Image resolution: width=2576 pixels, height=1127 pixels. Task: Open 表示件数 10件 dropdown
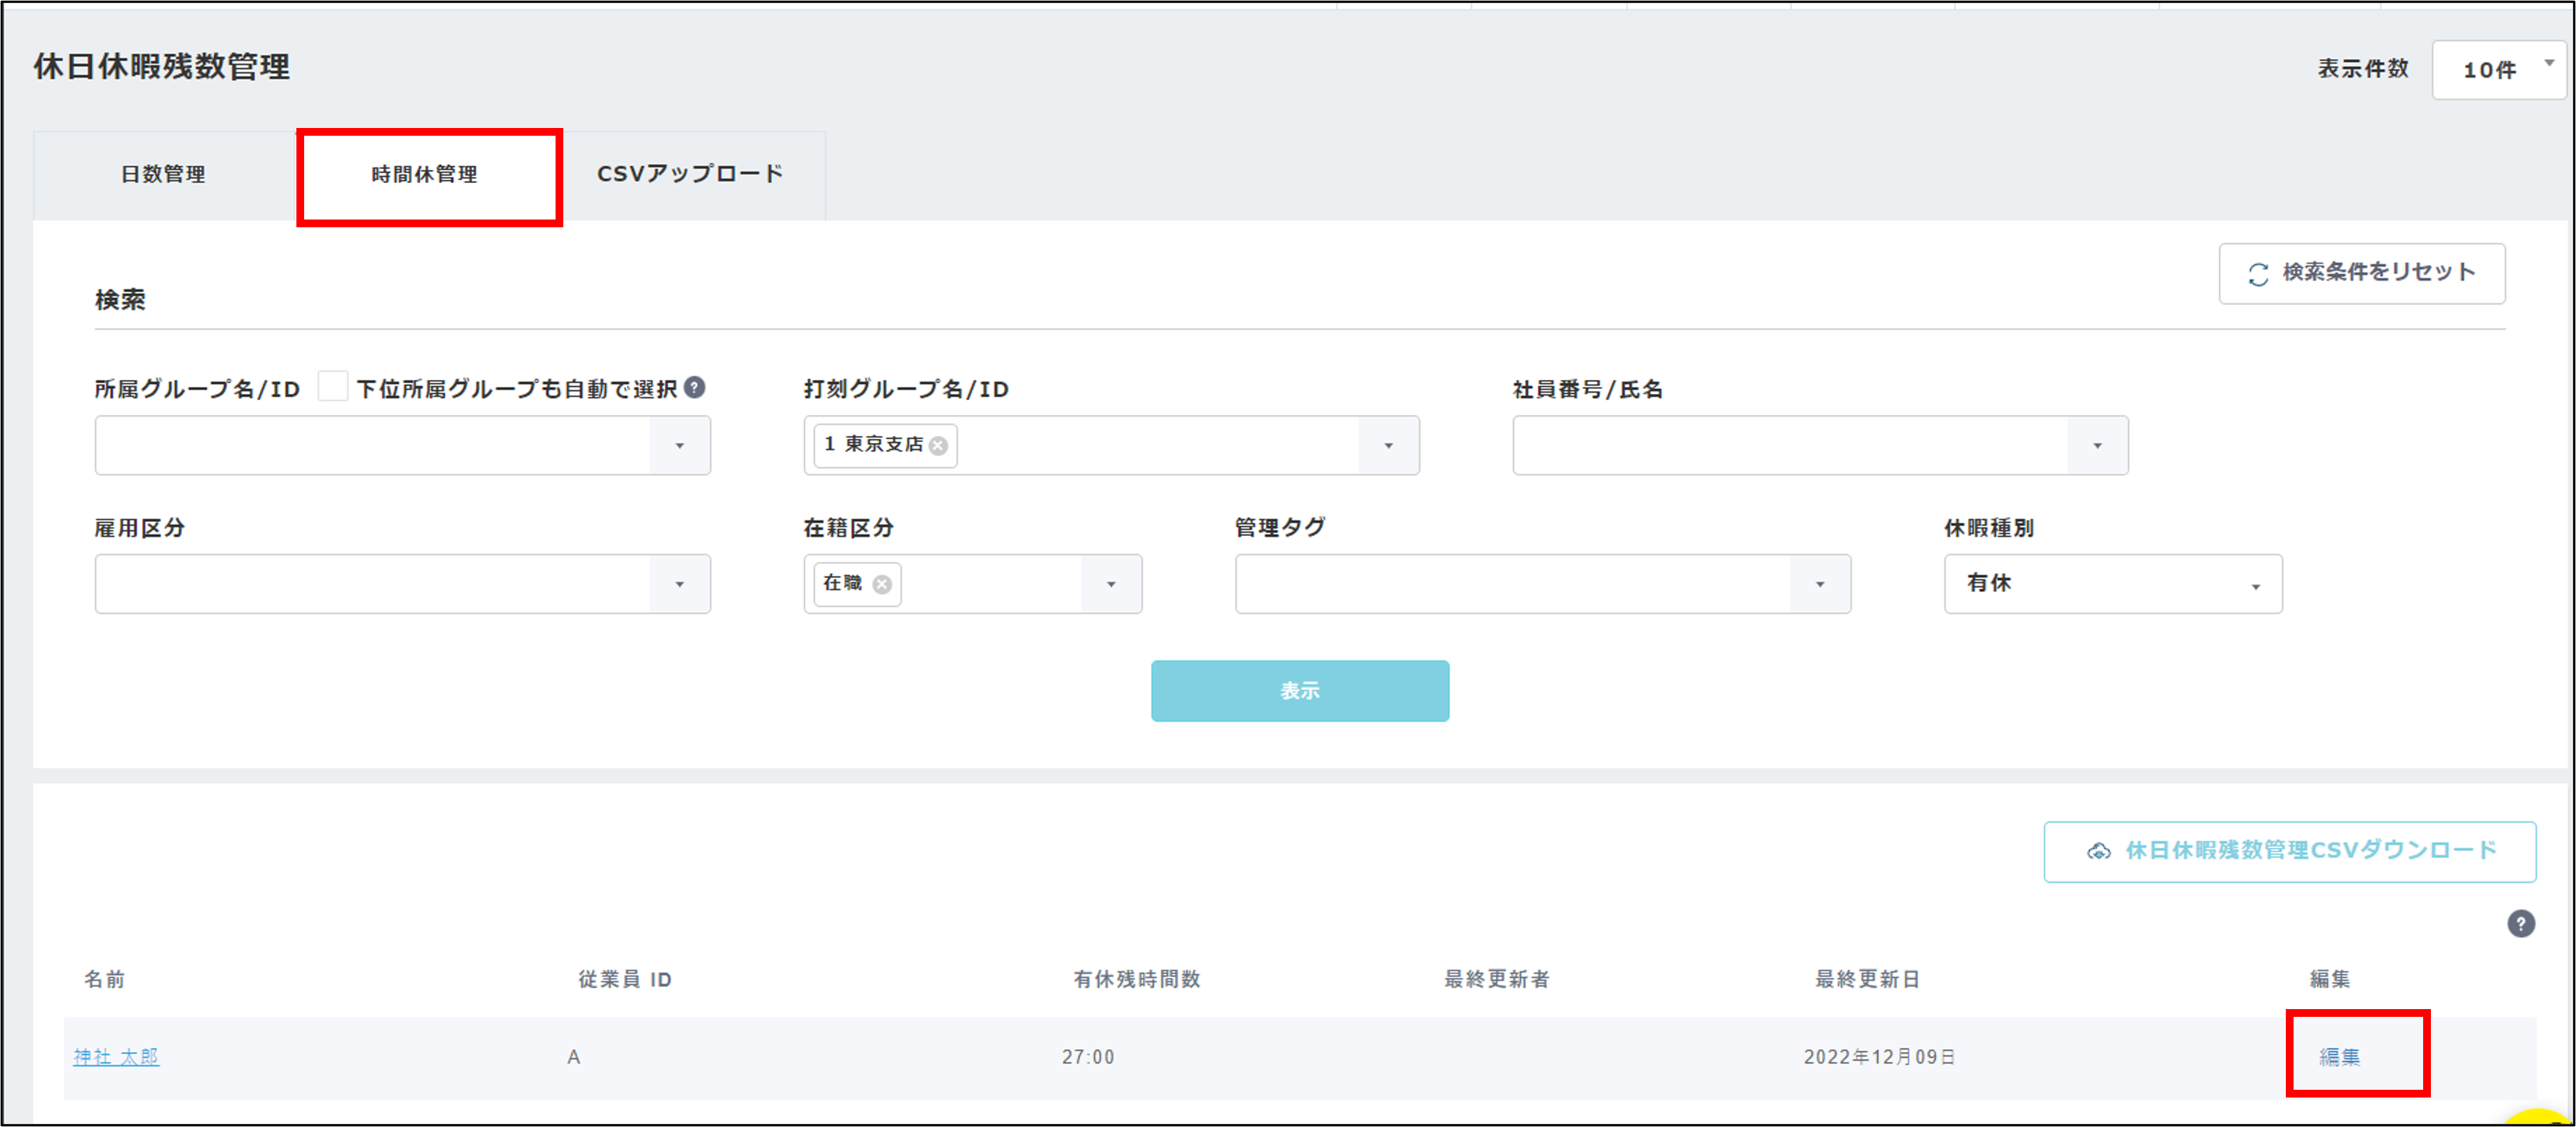tap(2497, 70)
